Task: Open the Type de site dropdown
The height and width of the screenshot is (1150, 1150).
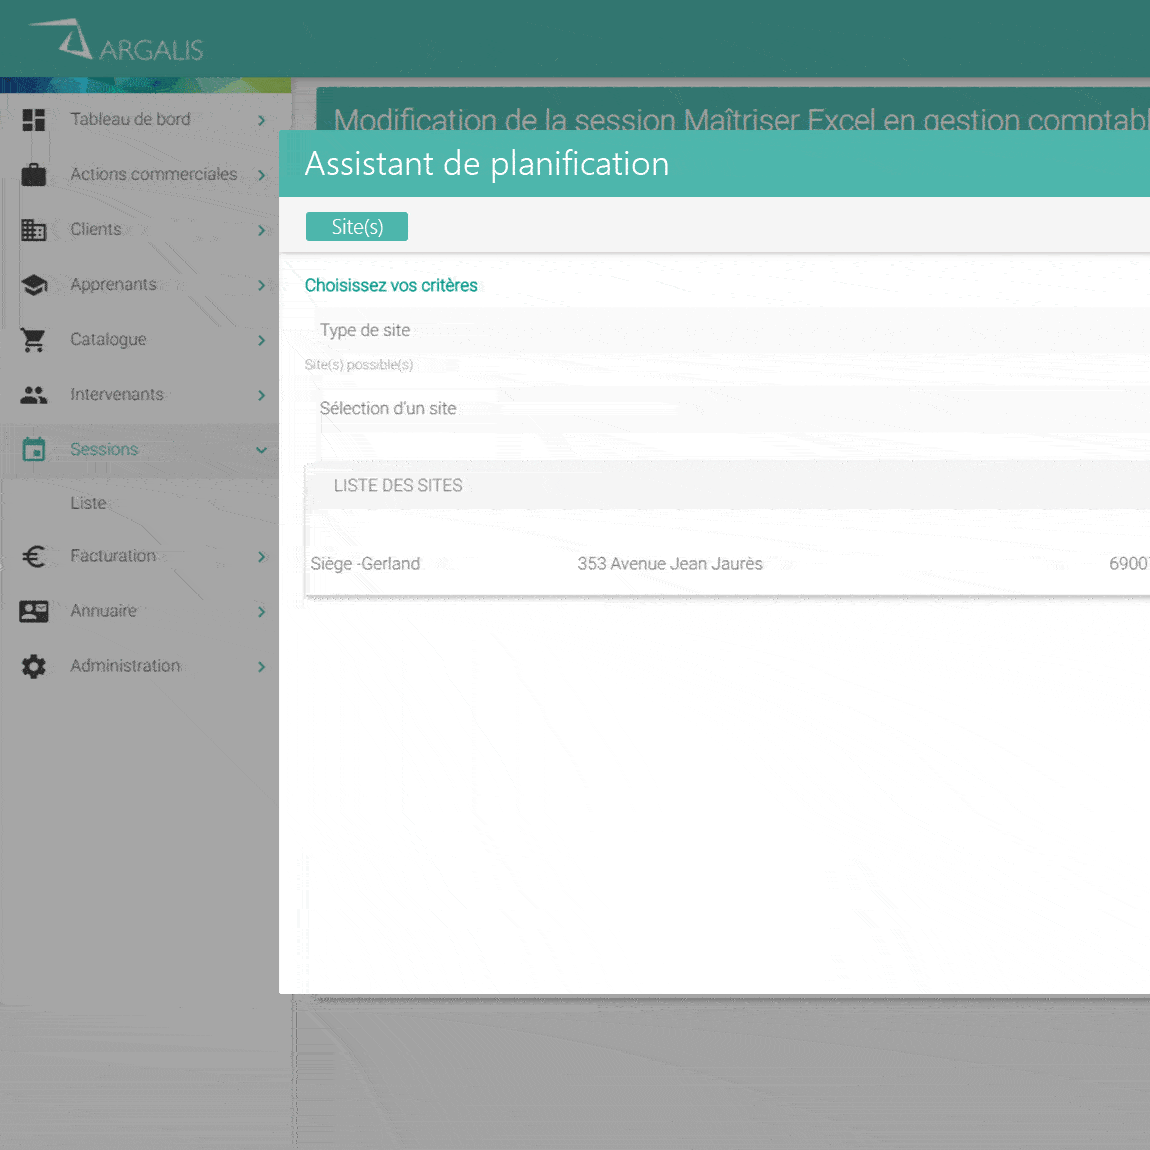Action: click(727, 330)
